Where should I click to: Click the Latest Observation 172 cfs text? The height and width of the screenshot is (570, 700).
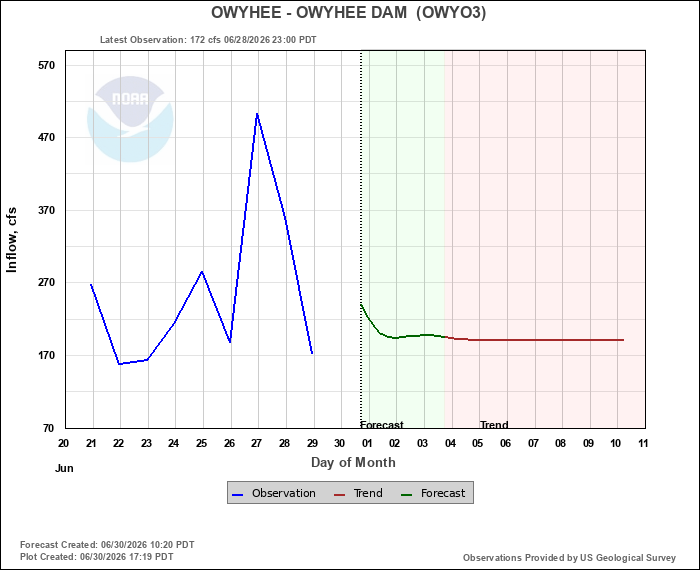pyautogui.click(x=208, y=40)
